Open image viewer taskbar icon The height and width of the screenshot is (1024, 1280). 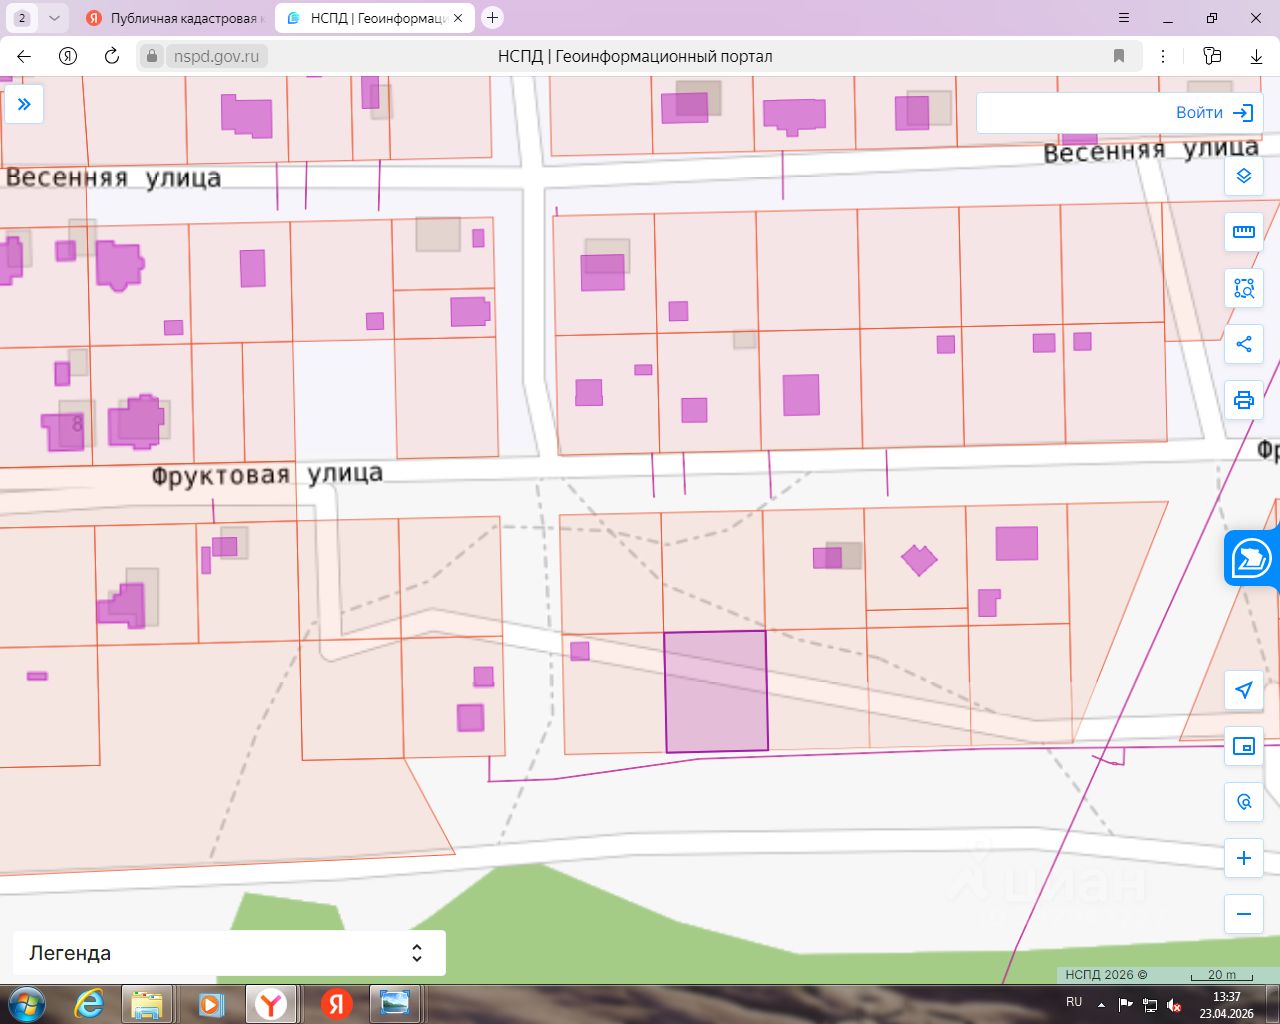395,1004
